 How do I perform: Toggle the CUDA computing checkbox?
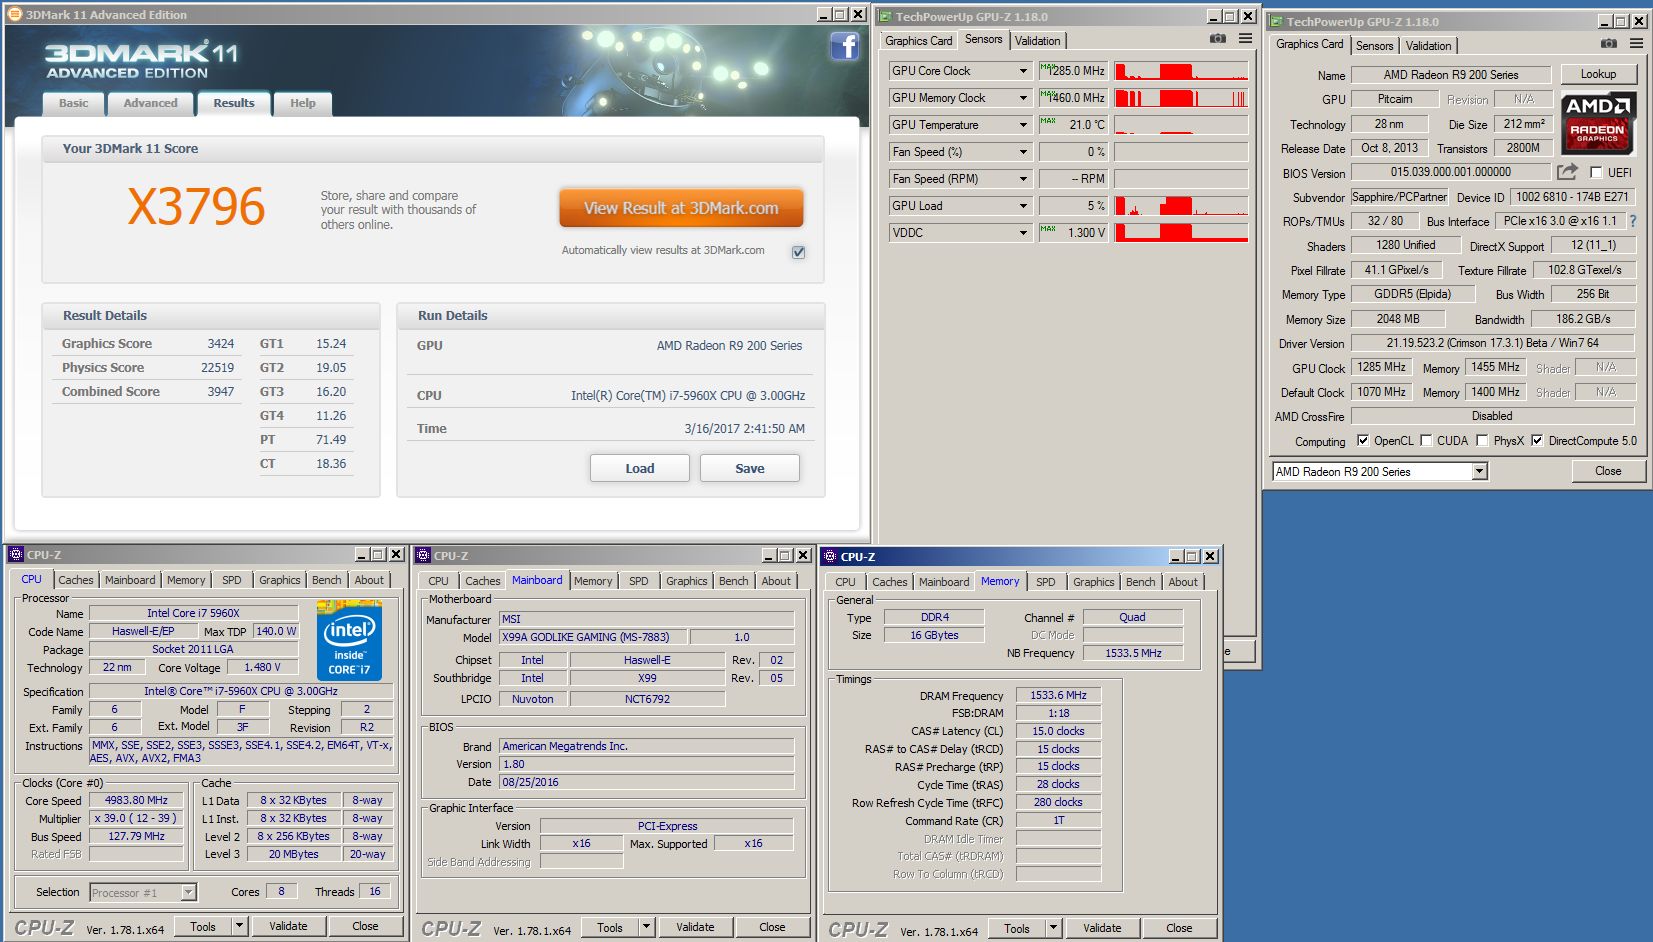[x=1426, y=440]
